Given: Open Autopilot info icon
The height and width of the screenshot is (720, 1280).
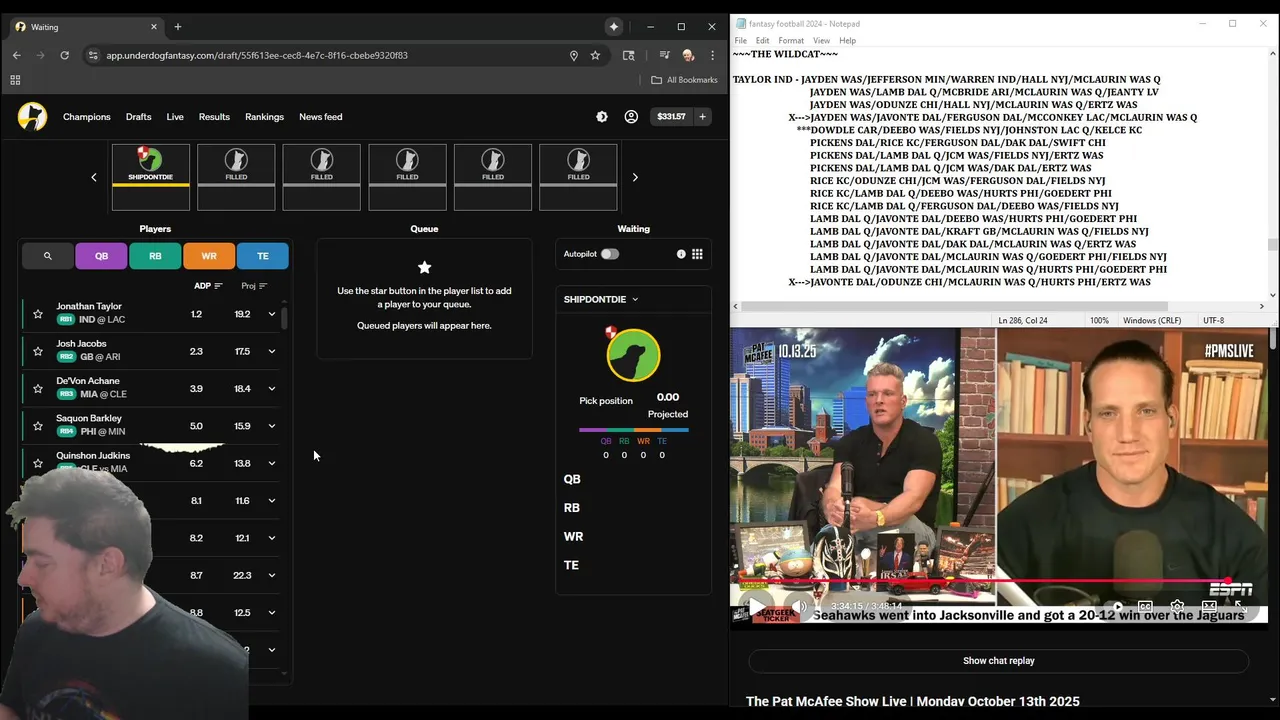Looking at the screenshot, I should click(x=681, y=254).
